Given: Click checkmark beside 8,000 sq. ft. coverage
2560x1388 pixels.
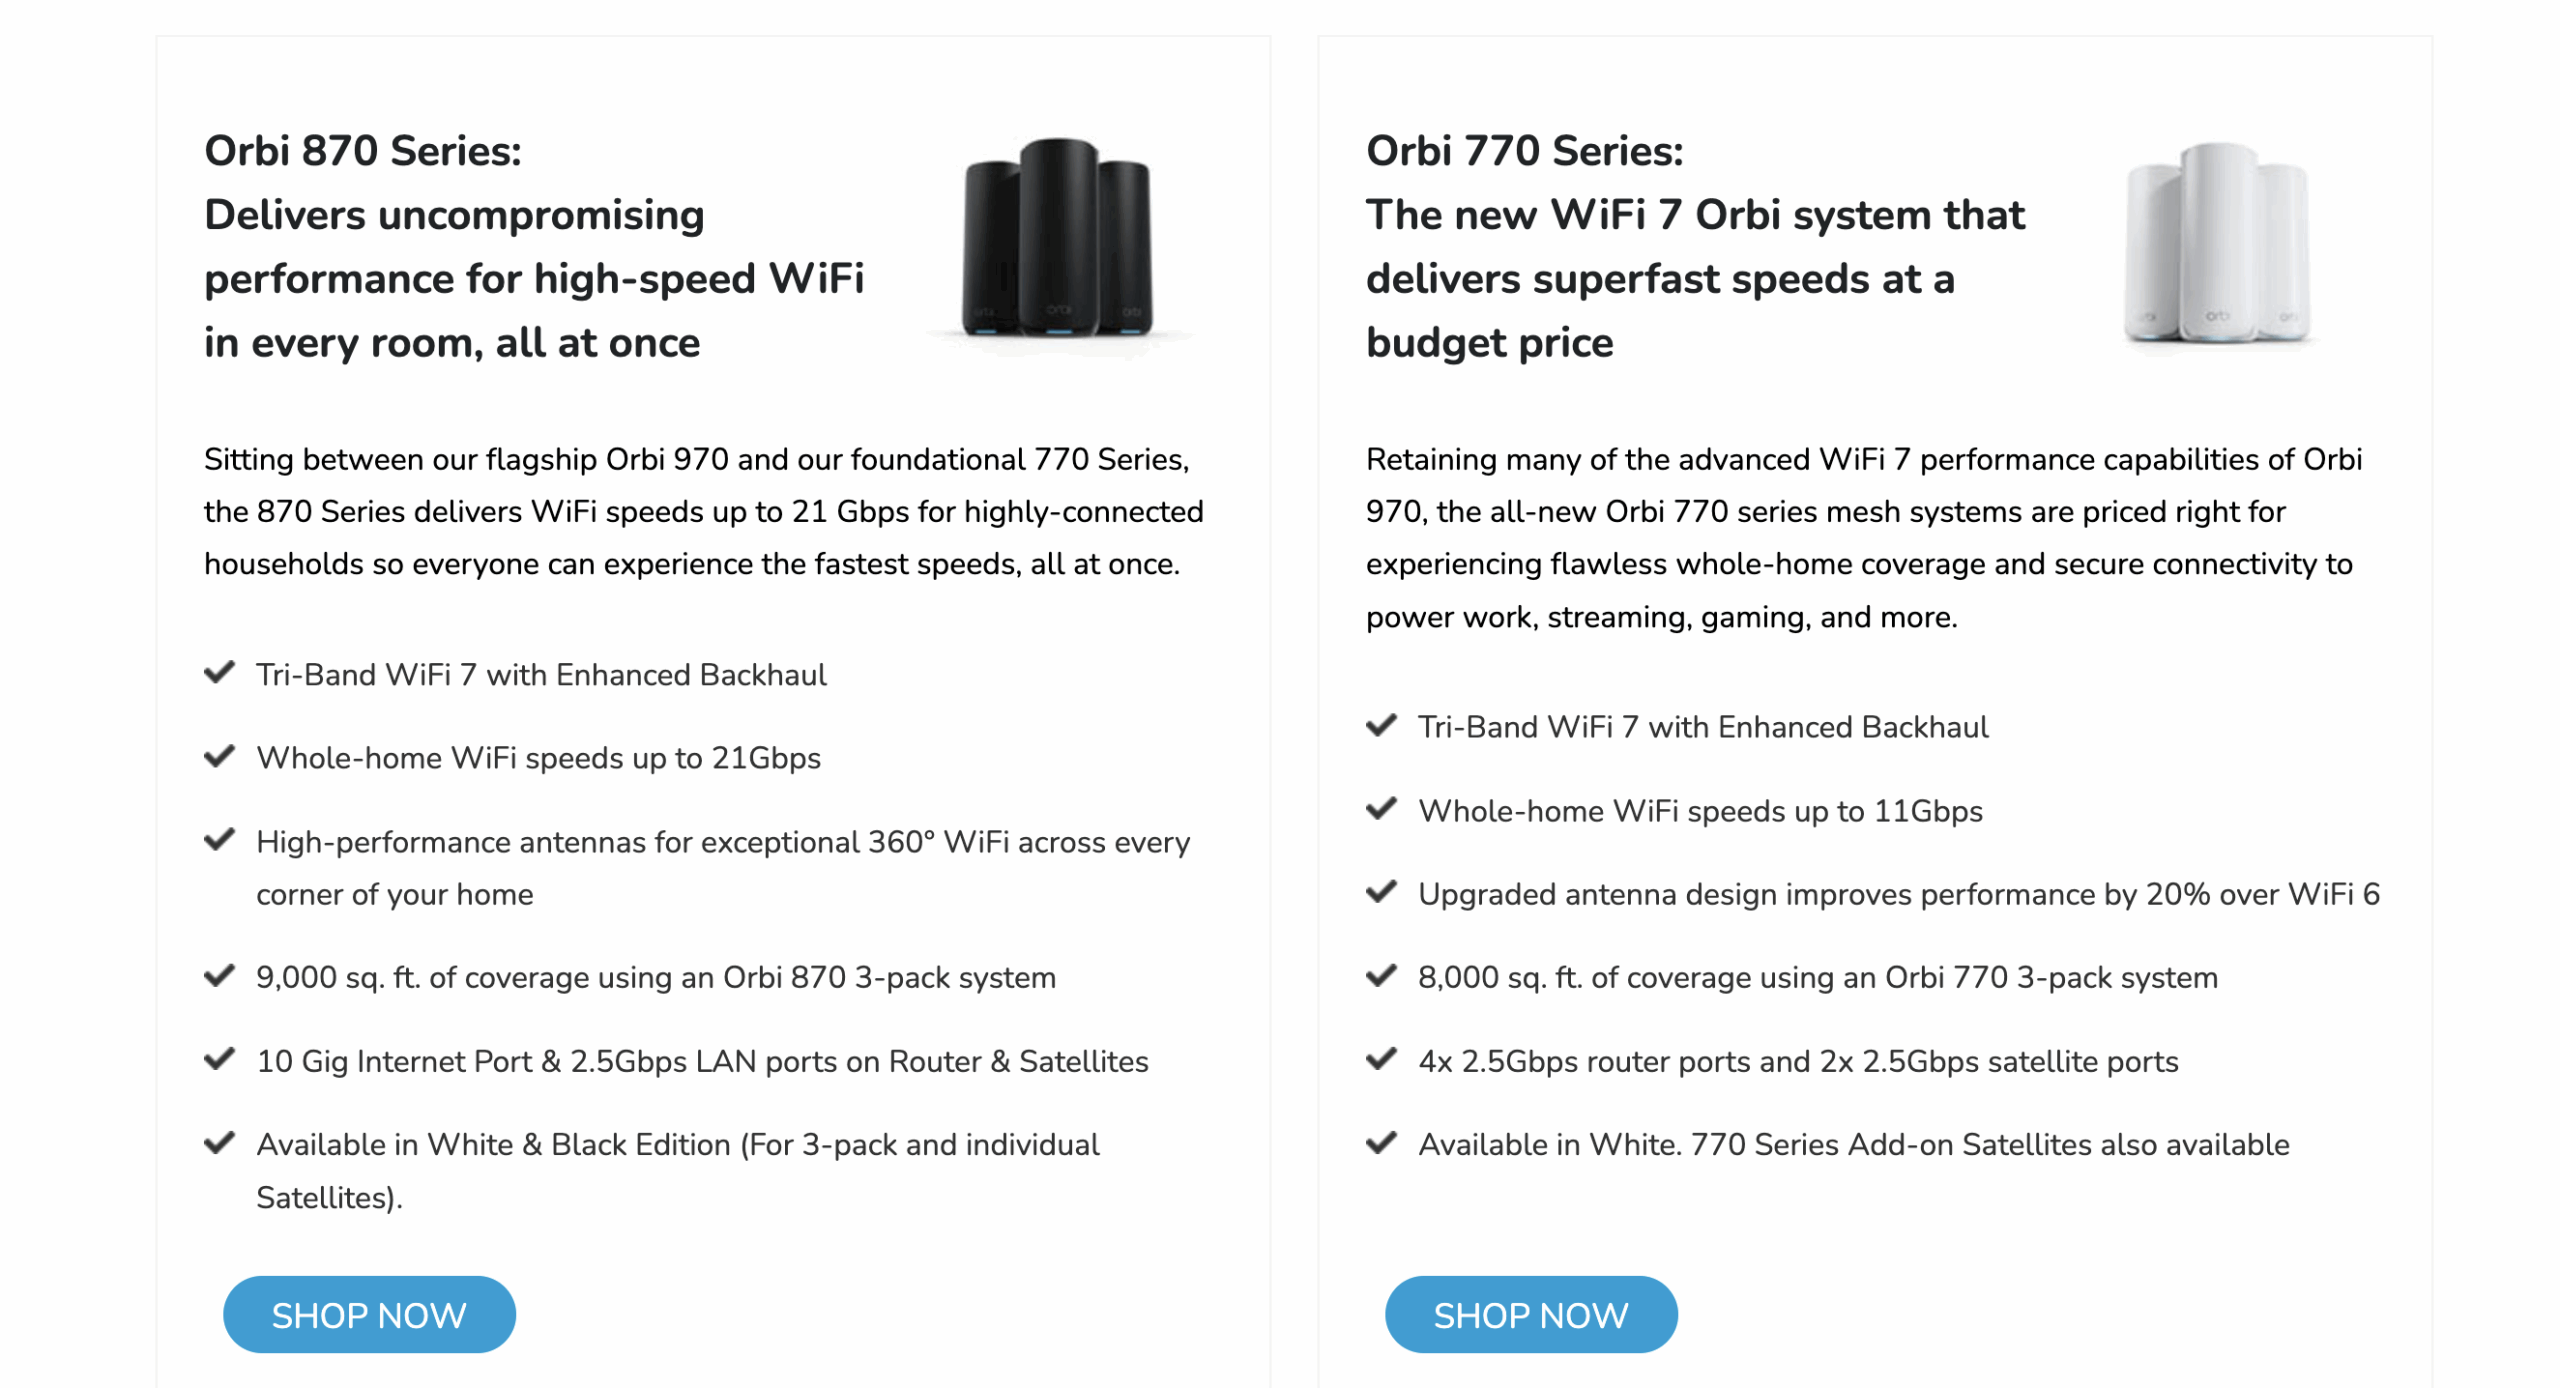Looking at the screenshot, I should point(1381,975).
